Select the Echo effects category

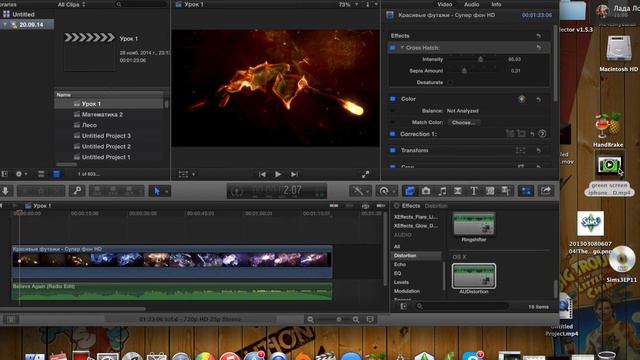[x=400, y=264]
